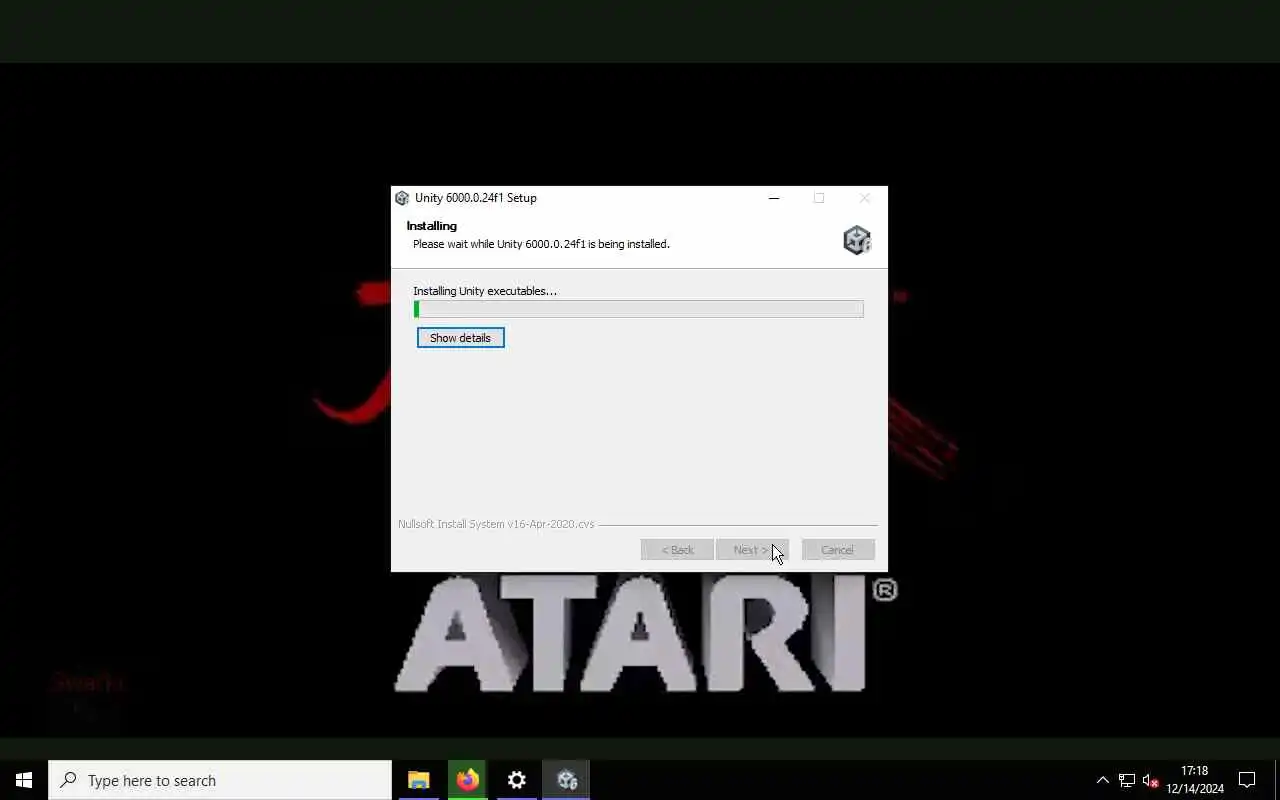Click the bold 'Installing' heading

[432, 226]
